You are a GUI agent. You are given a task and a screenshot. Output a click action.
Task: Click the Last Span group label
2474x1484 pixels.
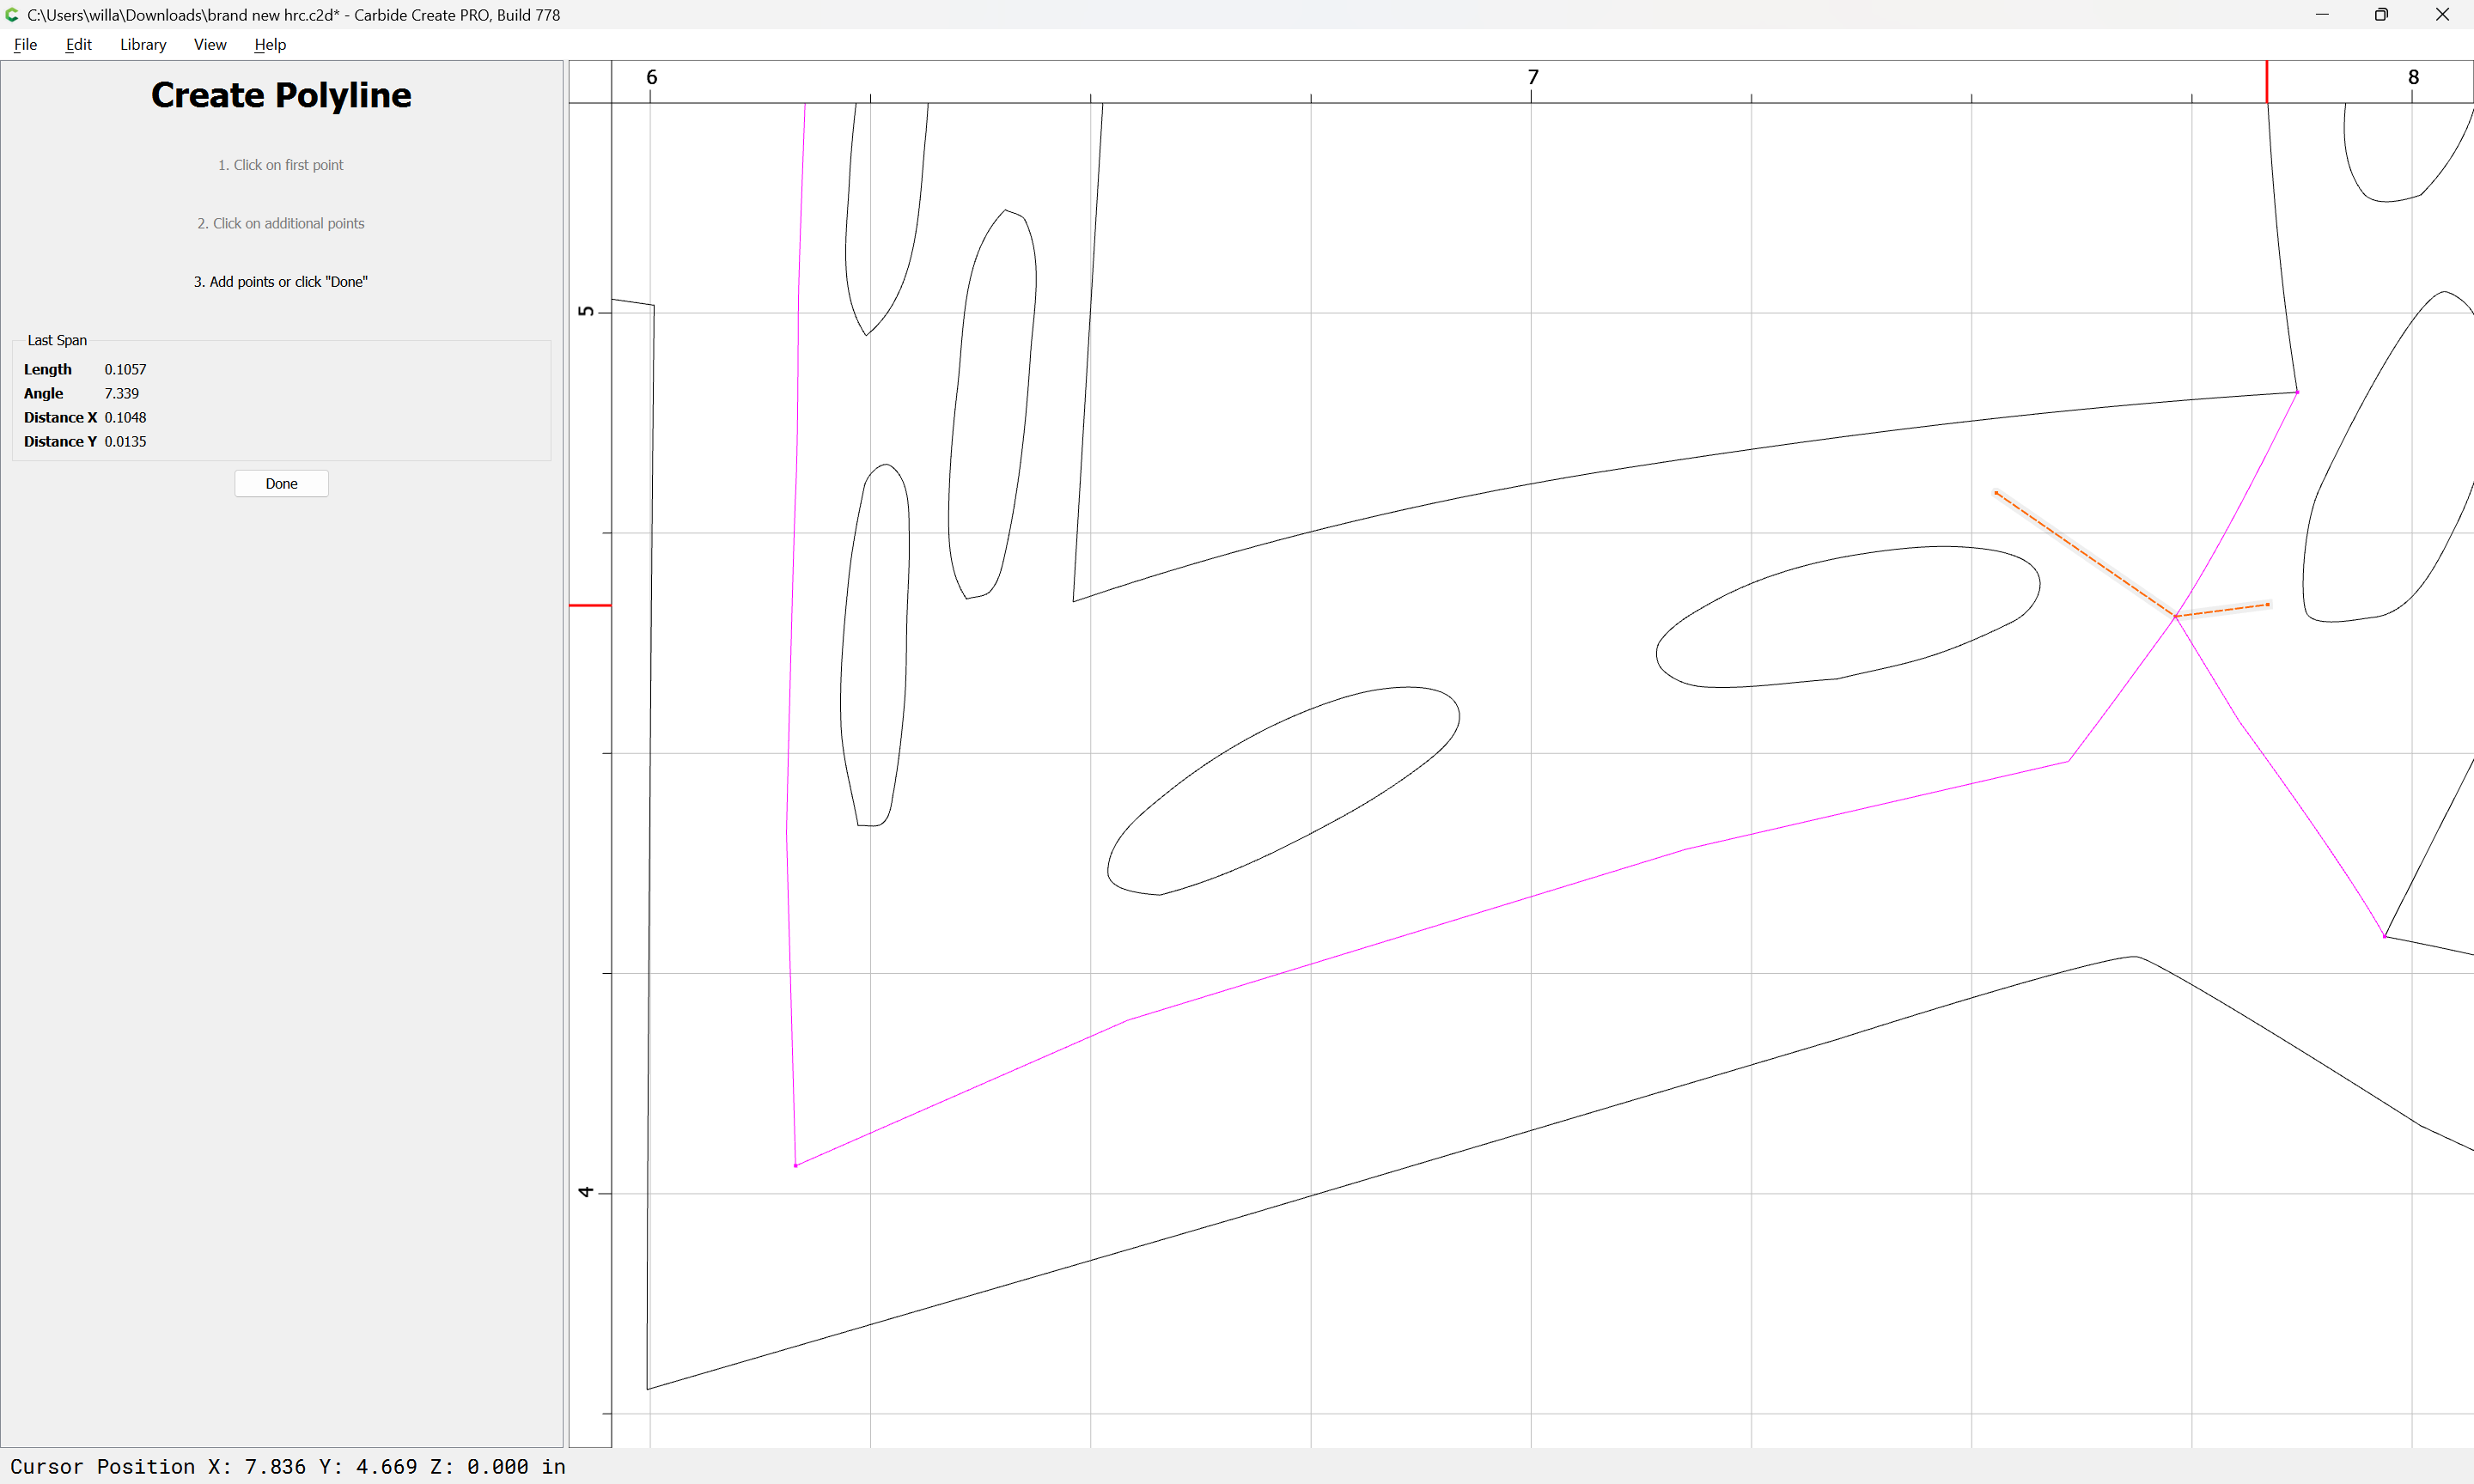tap(57, 340)
